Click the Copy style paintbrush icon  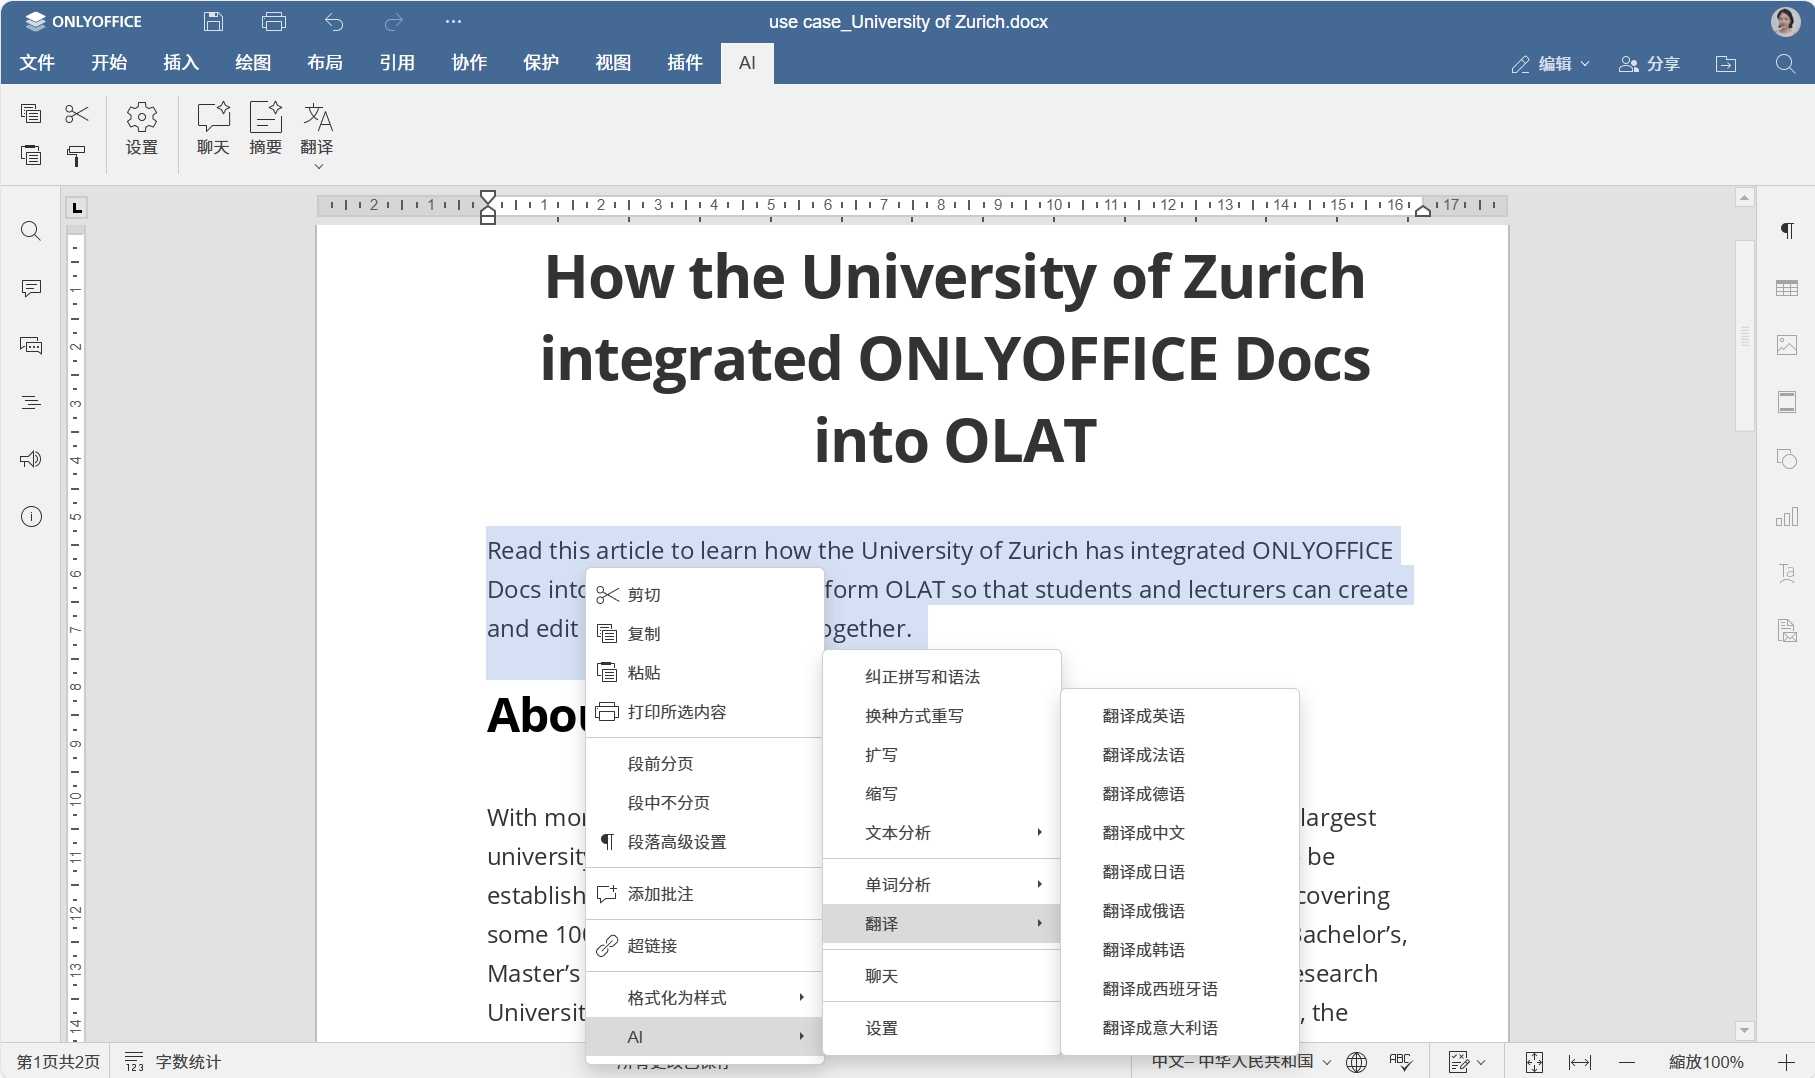click(x=76, y=155)
